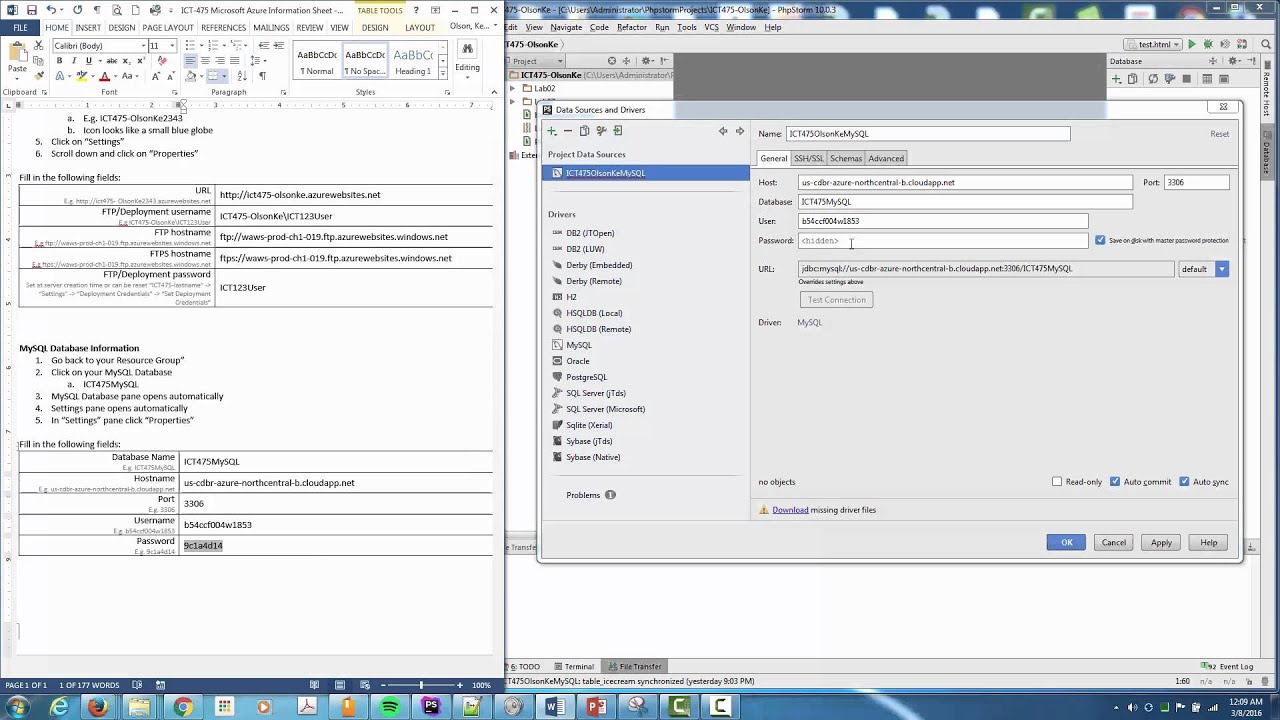Open the INSERT ribbon tab in Word
This screenshot has width=1280, height=720.
tap(88, 28)
